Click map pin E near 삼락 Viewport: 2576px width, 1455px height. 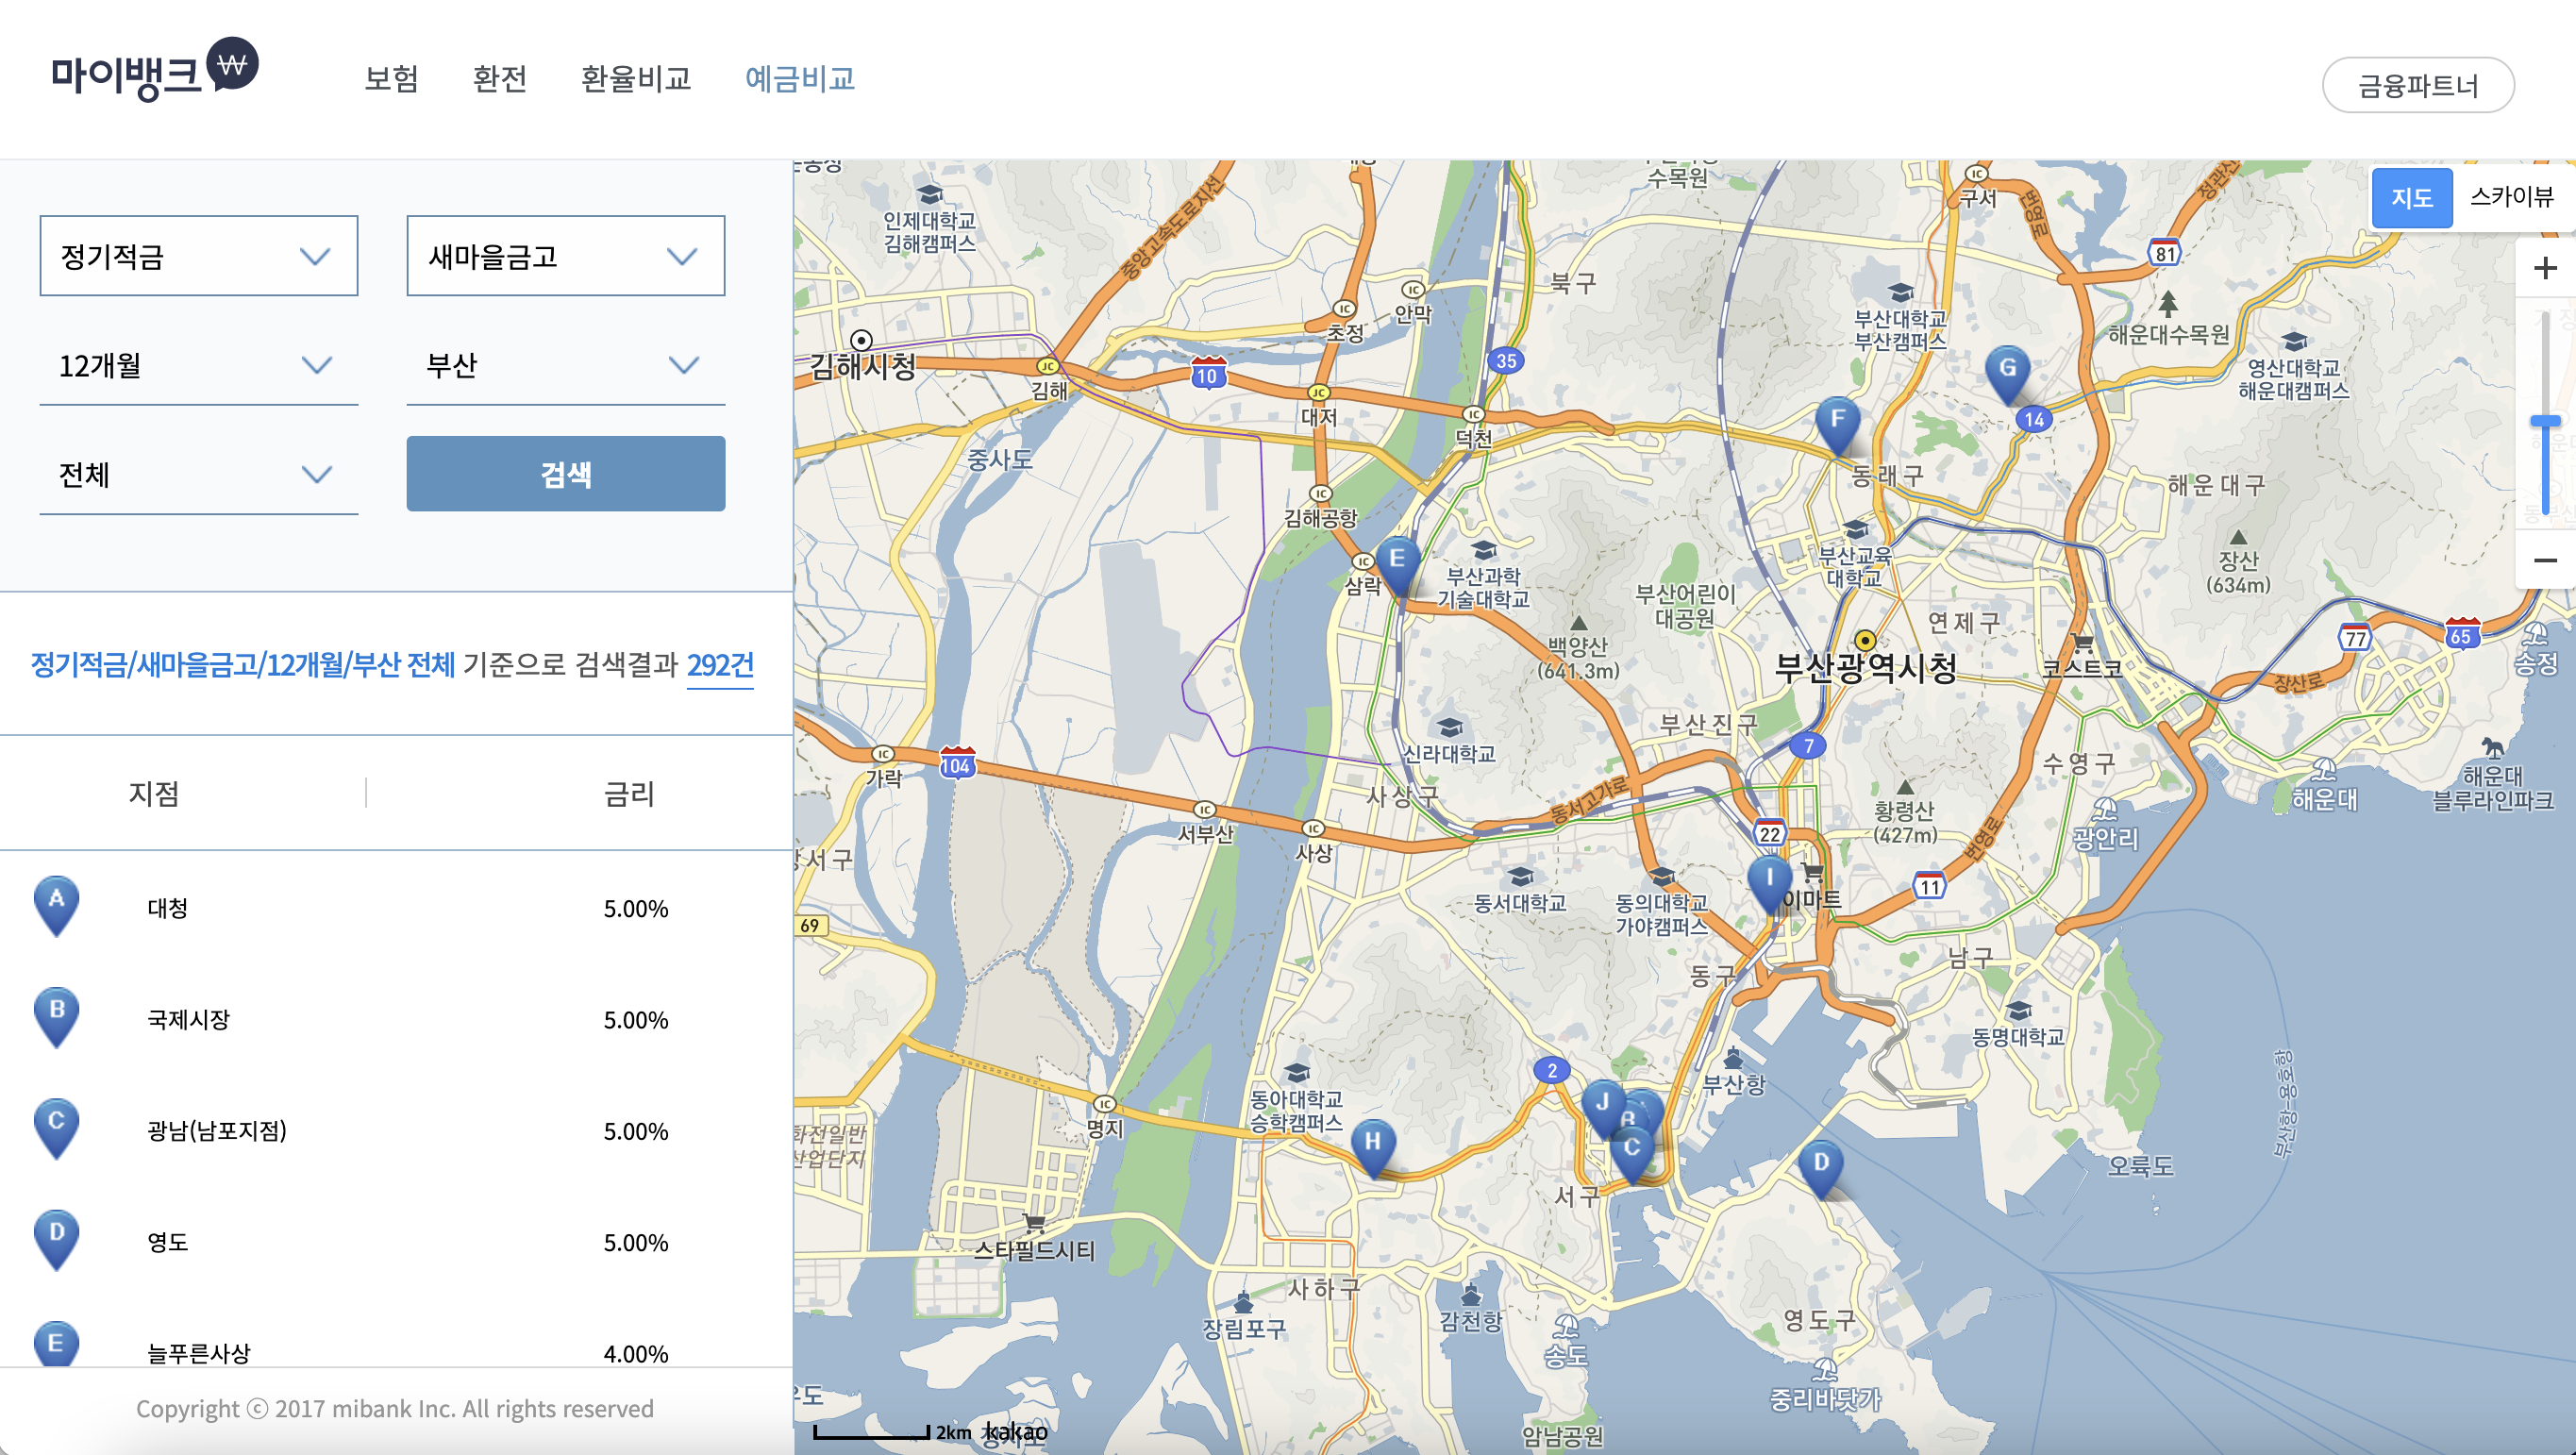[1397, 566]
